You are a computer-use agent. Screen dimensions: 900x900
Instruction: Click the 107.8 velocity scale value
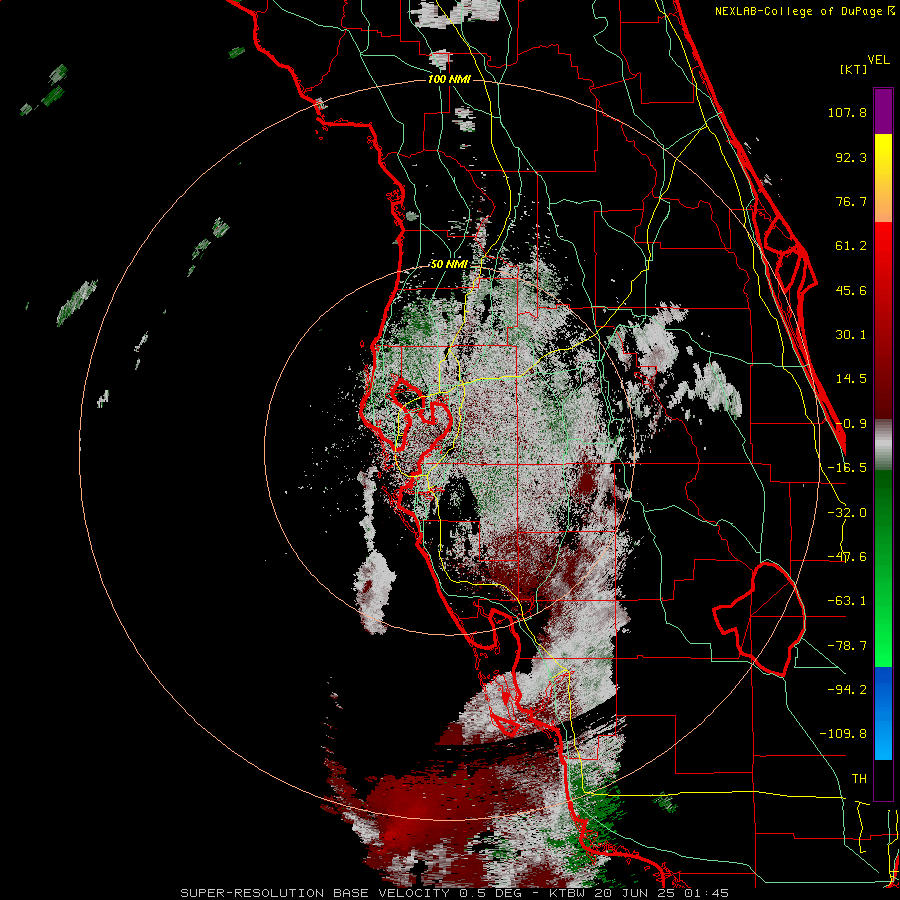click(847, 112)
